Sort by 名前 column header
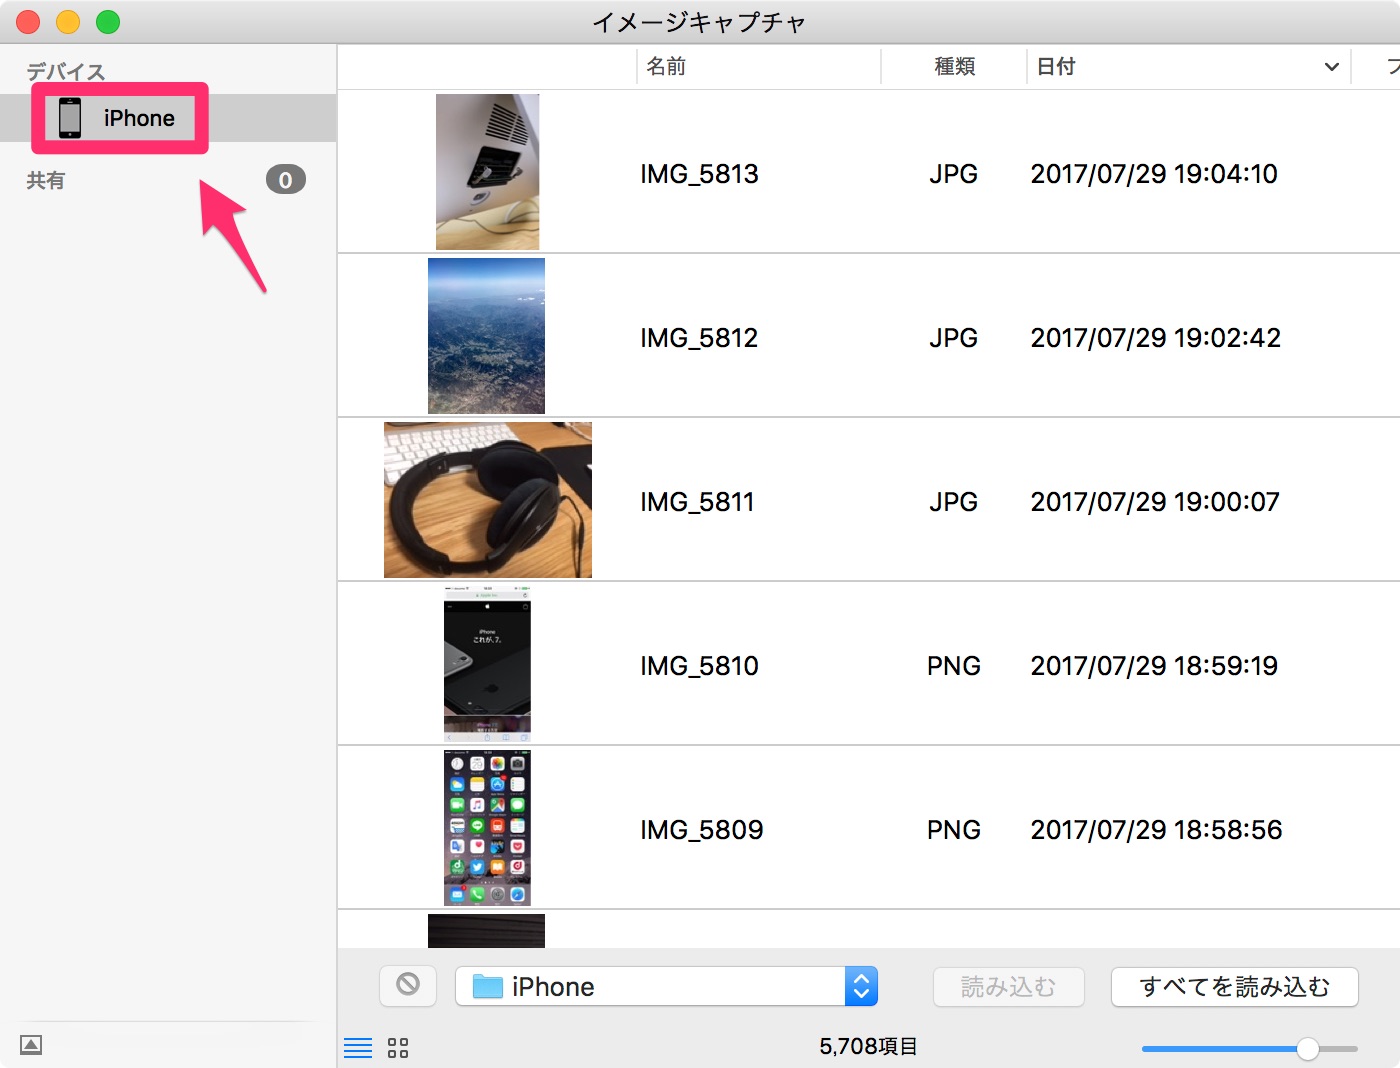Viewport: 1400px width, 1068px height. click(x=666, y=67)
